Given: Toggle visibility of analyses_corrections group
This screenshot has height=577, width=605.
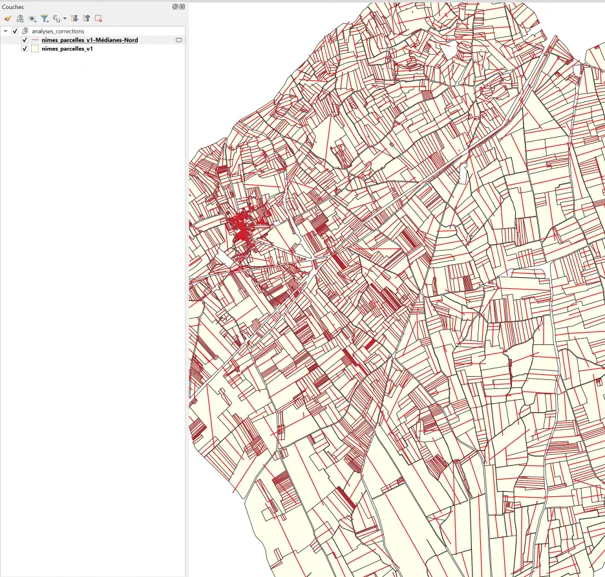Looking at the screenshot, I should pos(15,31).
